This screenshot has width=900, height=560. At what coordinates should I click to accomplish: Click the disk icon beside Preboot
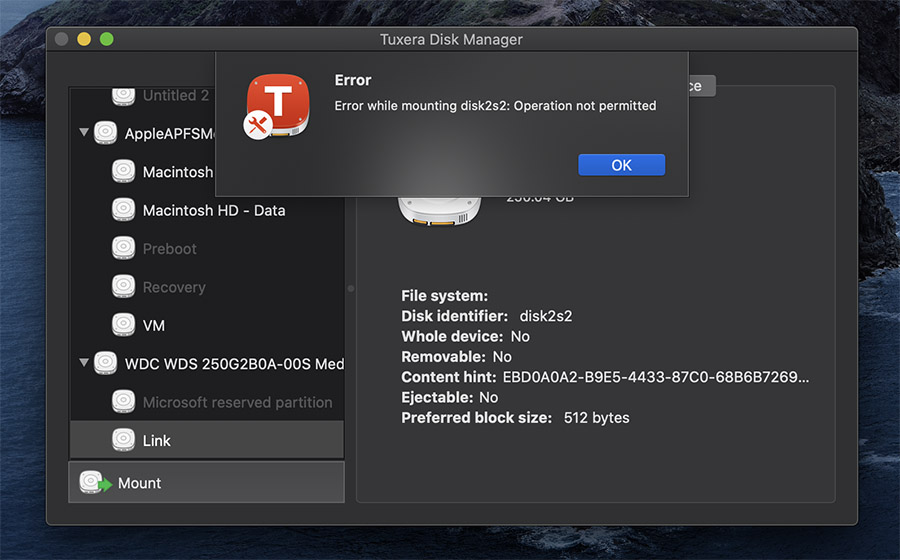pyautogui.click(x=123, y=248)
